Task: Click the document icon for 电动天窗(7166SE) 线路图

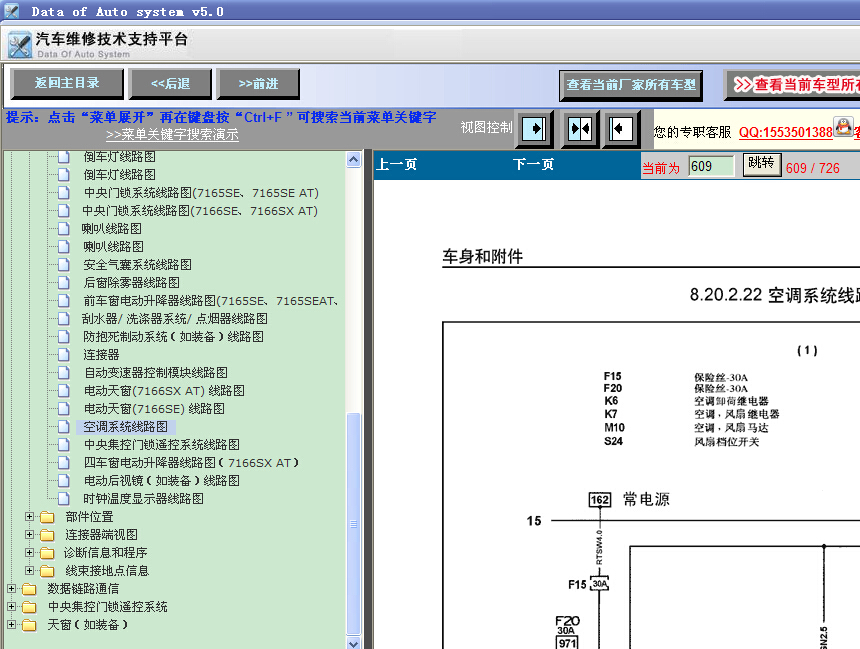Action: (x=64, y=409)
